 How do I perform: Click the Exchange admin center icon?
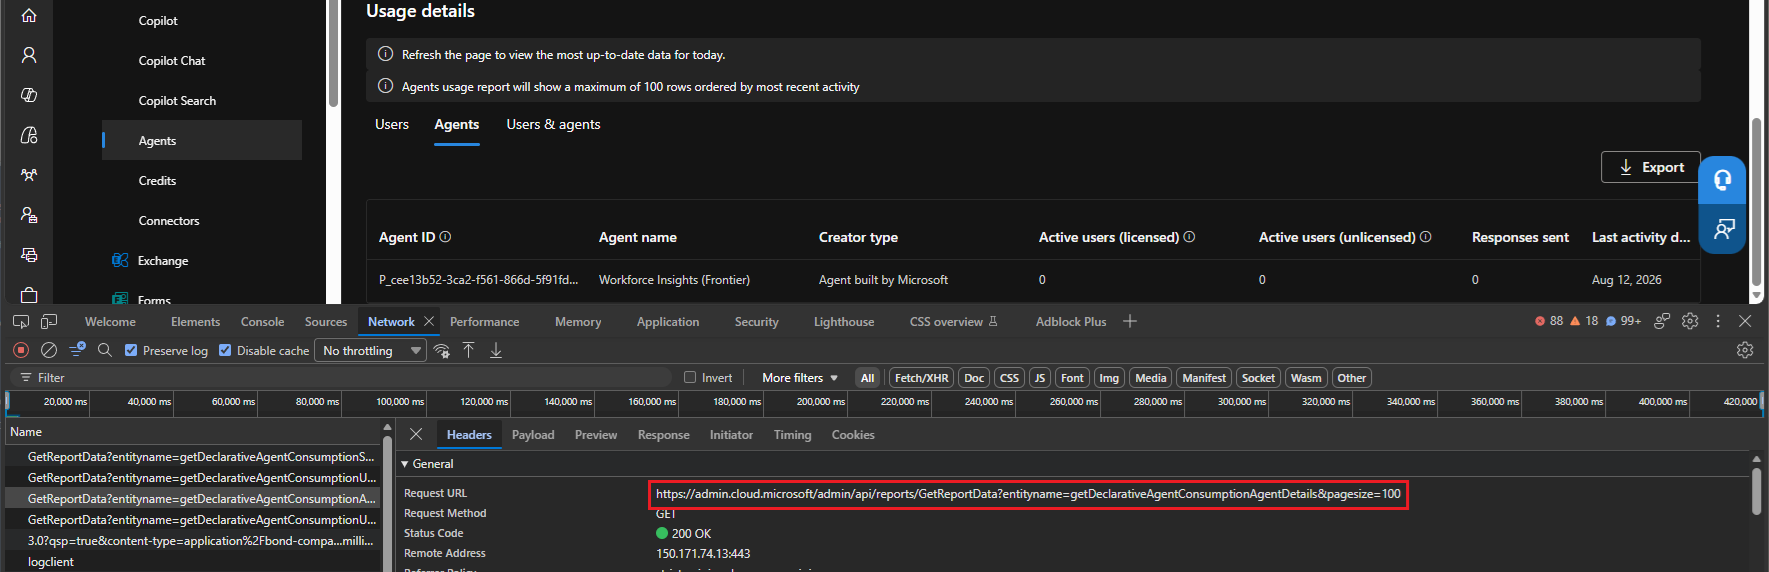click(120, 261)
